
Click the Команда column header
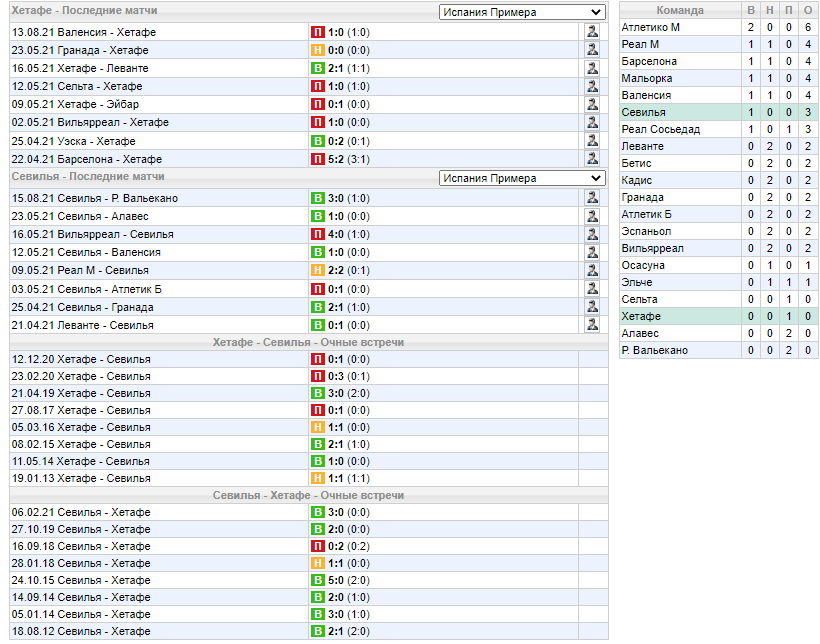tap(680, 10)
